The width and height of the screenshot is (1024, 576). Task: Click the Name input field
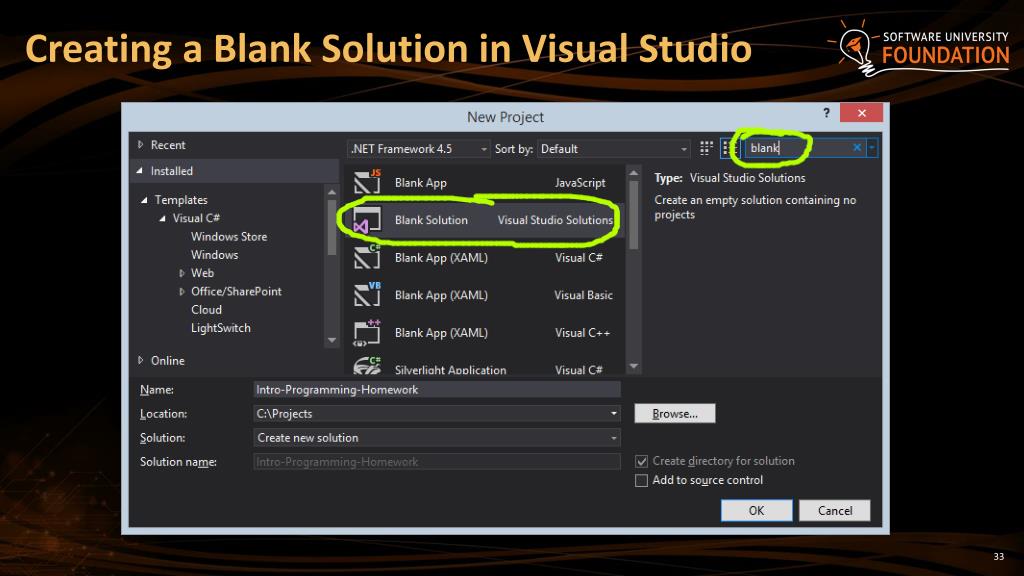[x=437, y=389]
